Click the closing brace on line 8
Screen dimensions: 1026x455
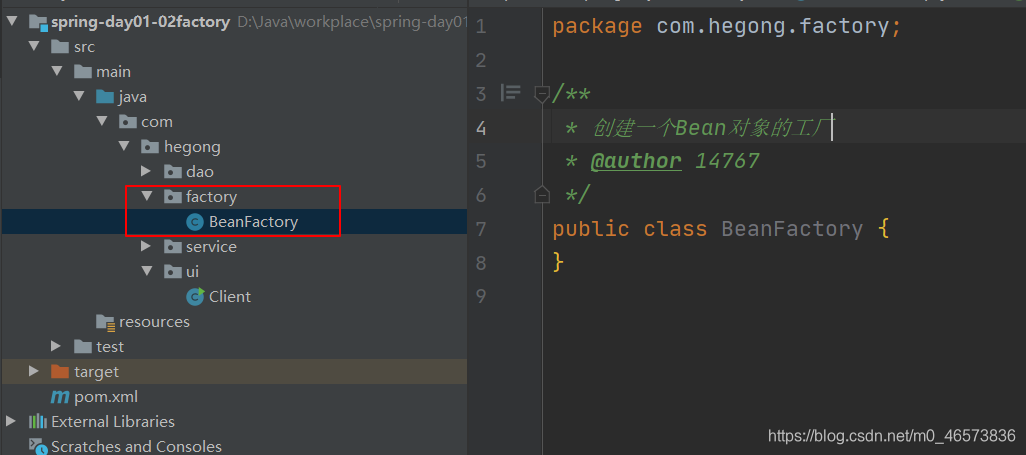(558, 263)
